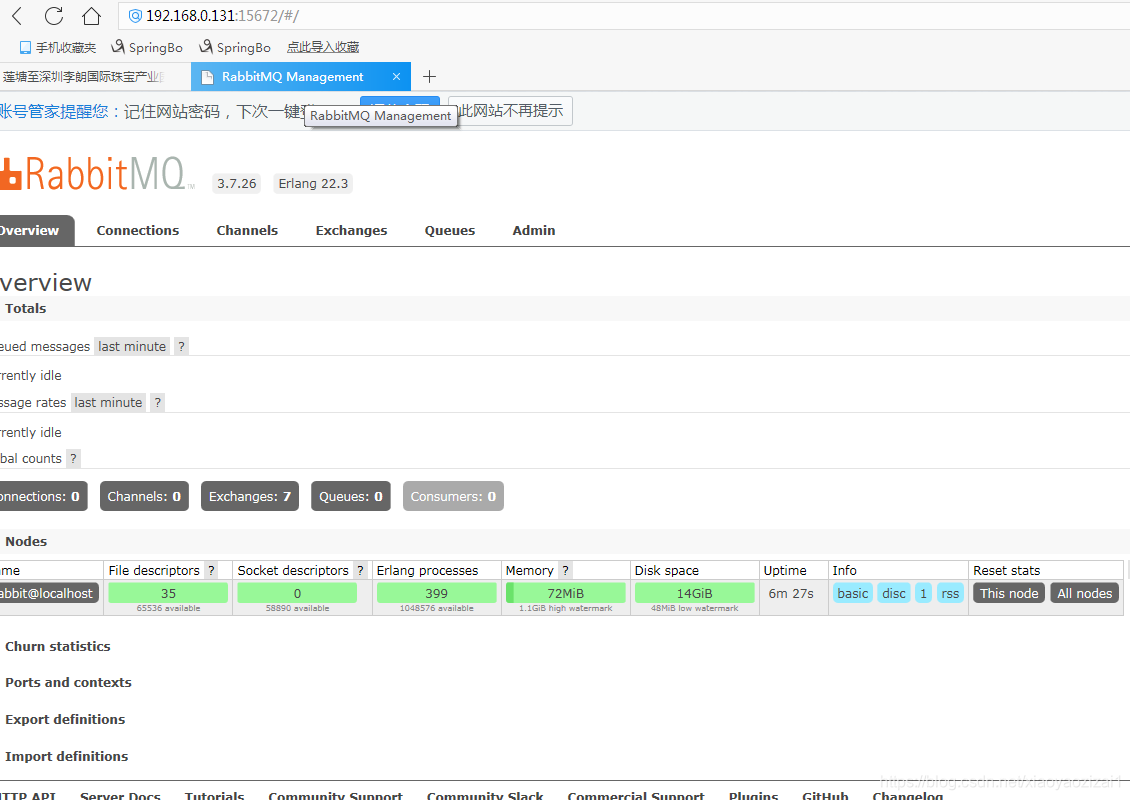Screen dimensions: 1130x800
Task: Switch to the 莲塘至深圳李朗国际珠宝产业 tab
Action: click(95, 76)
